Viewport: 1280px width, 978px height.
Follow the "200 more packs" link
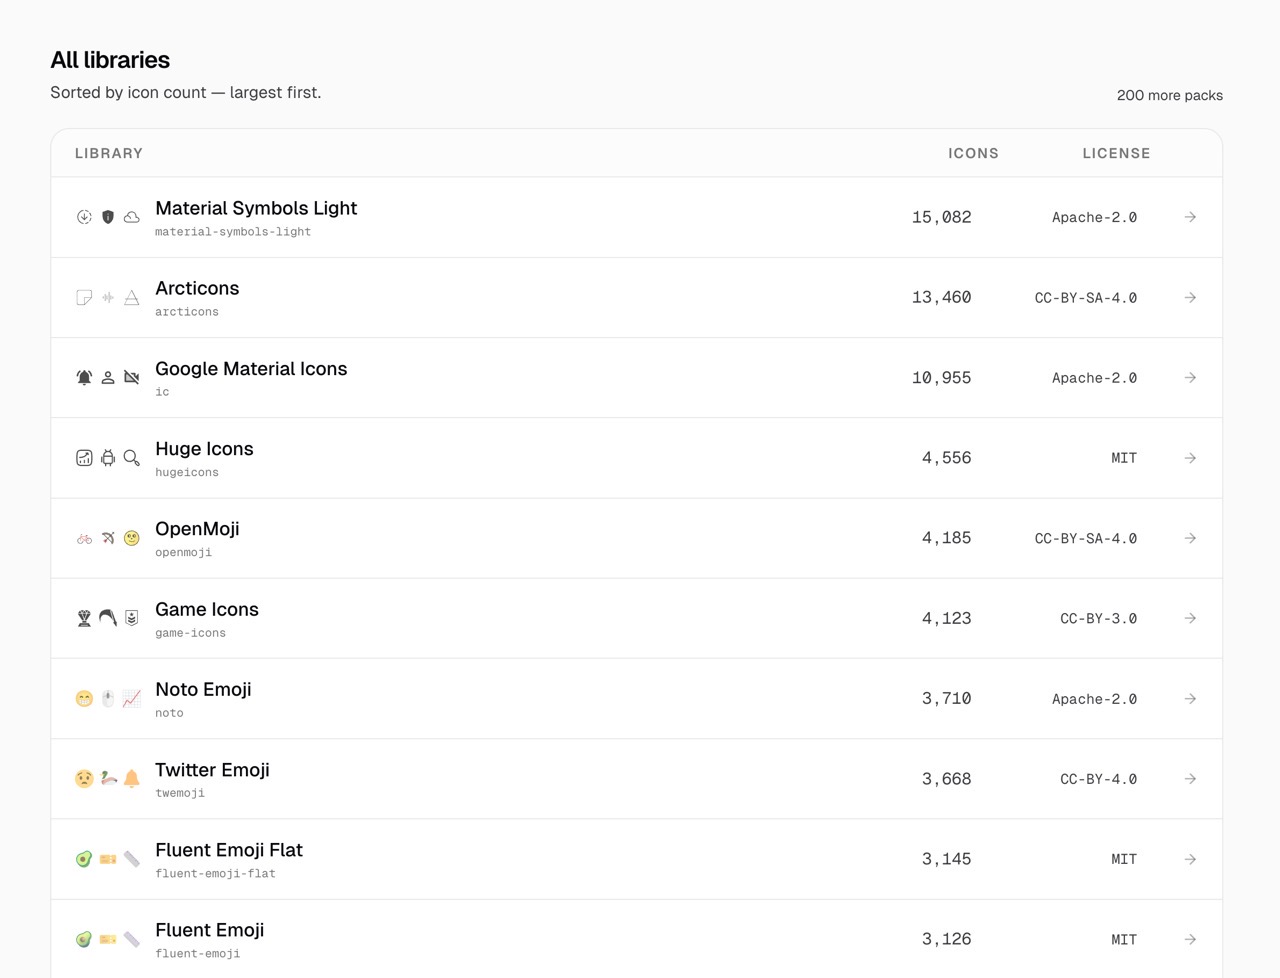pos(1169,95)
